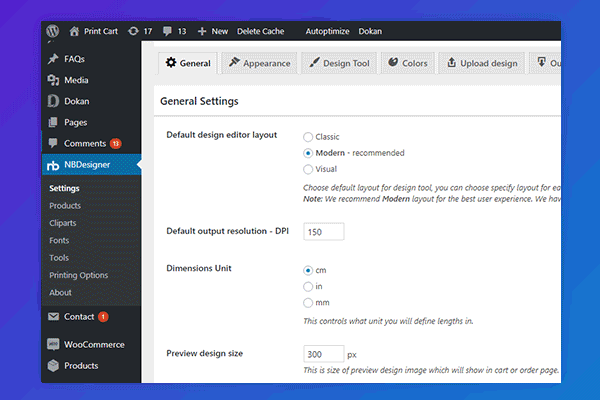Click the Media library icon
The width and height of the screenshot is (600, 400).
click(x=53, y=80)
